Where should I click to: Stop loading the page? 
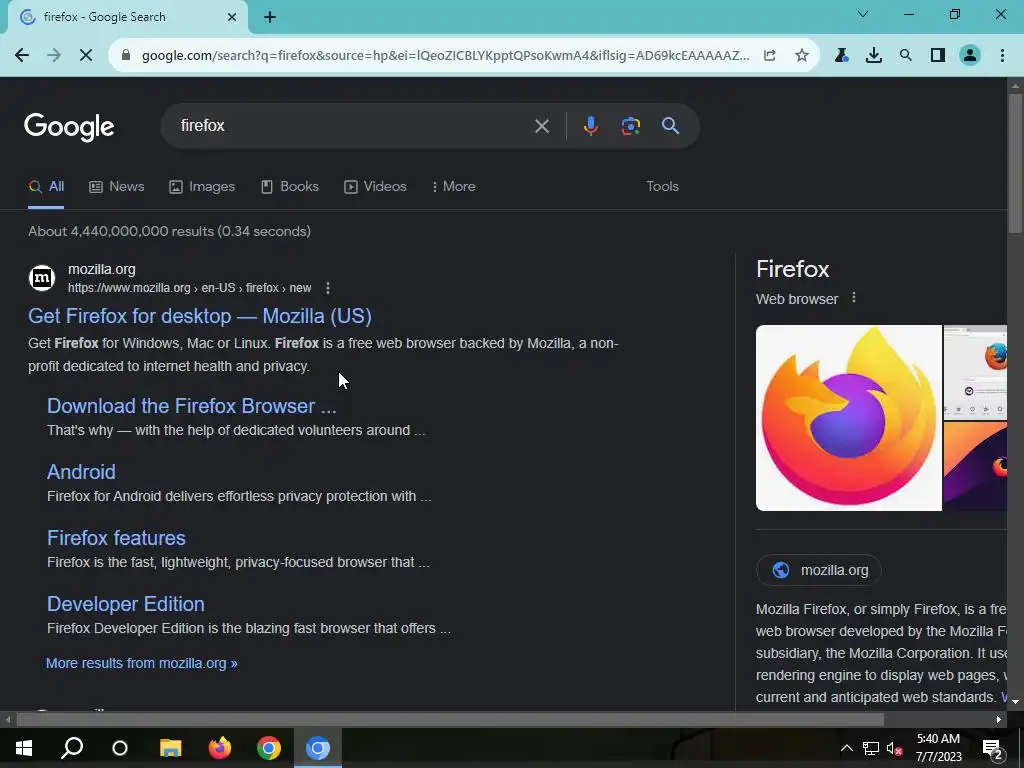[86, 56]
